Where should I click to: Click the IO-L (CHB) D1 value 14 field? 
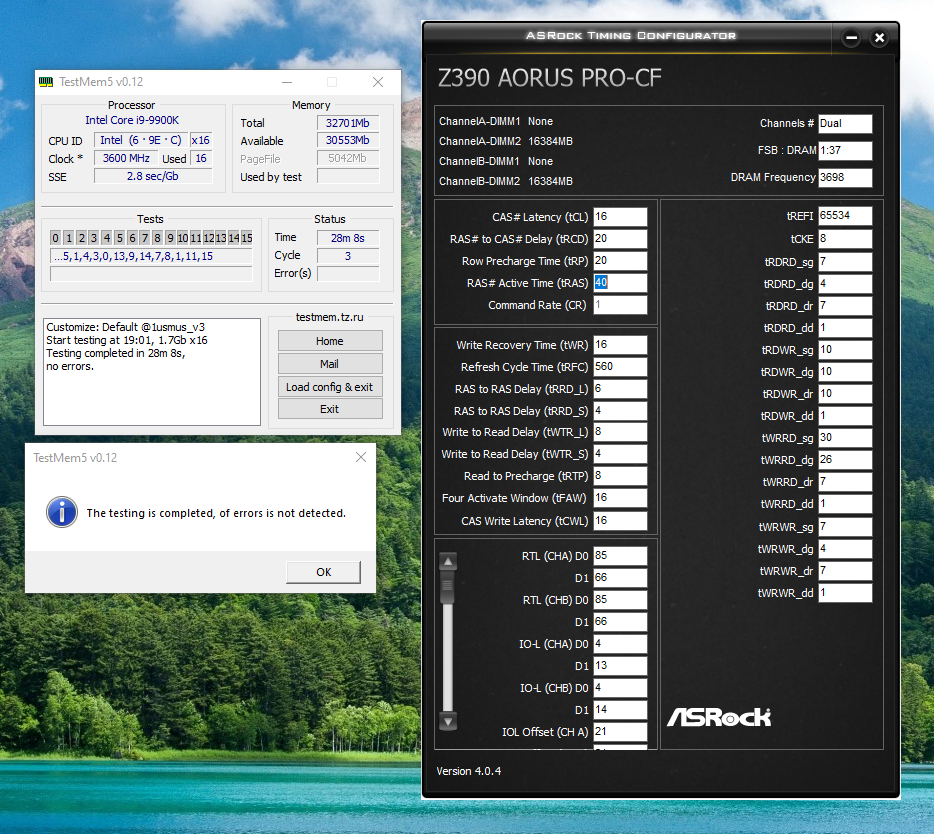620,709
